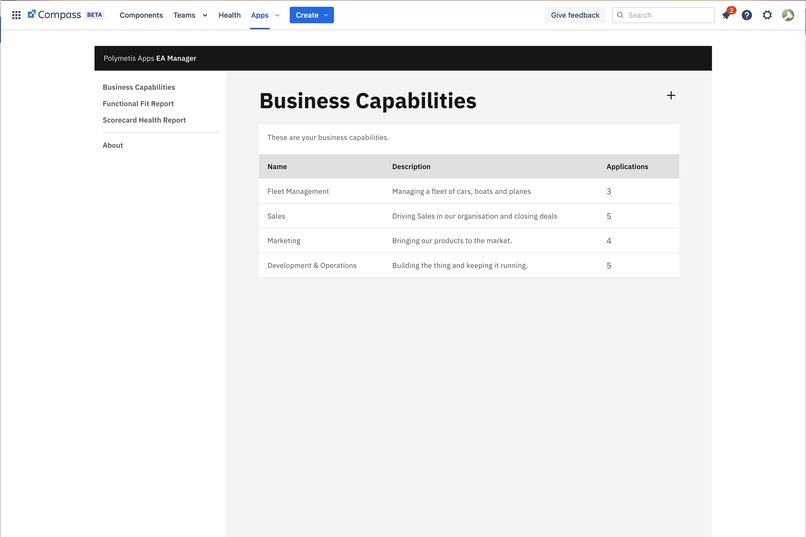Click the applications count for Sales
Viewport: 806px width, 537px height.
click(609, 216)
